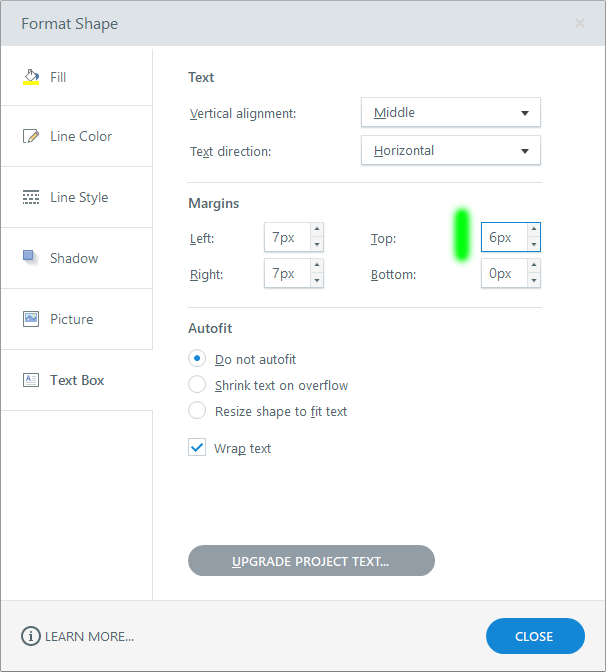The image size is (606, 672).
Task: Click the Learn More info icon
Action: tap(31, 636)
